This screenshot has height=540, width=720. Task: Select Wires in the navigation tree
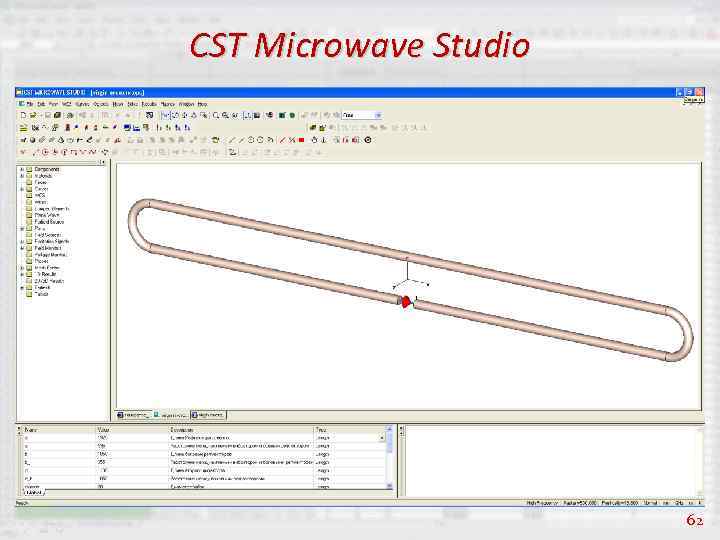tap(40, 202)
